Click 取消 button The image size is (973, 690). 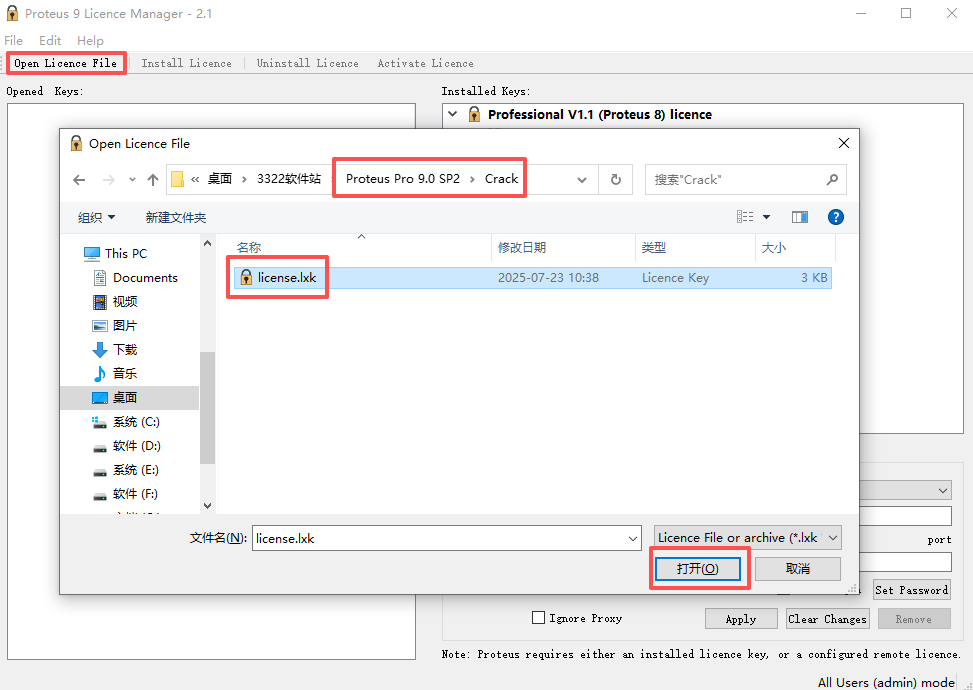(x=798, y=568)
